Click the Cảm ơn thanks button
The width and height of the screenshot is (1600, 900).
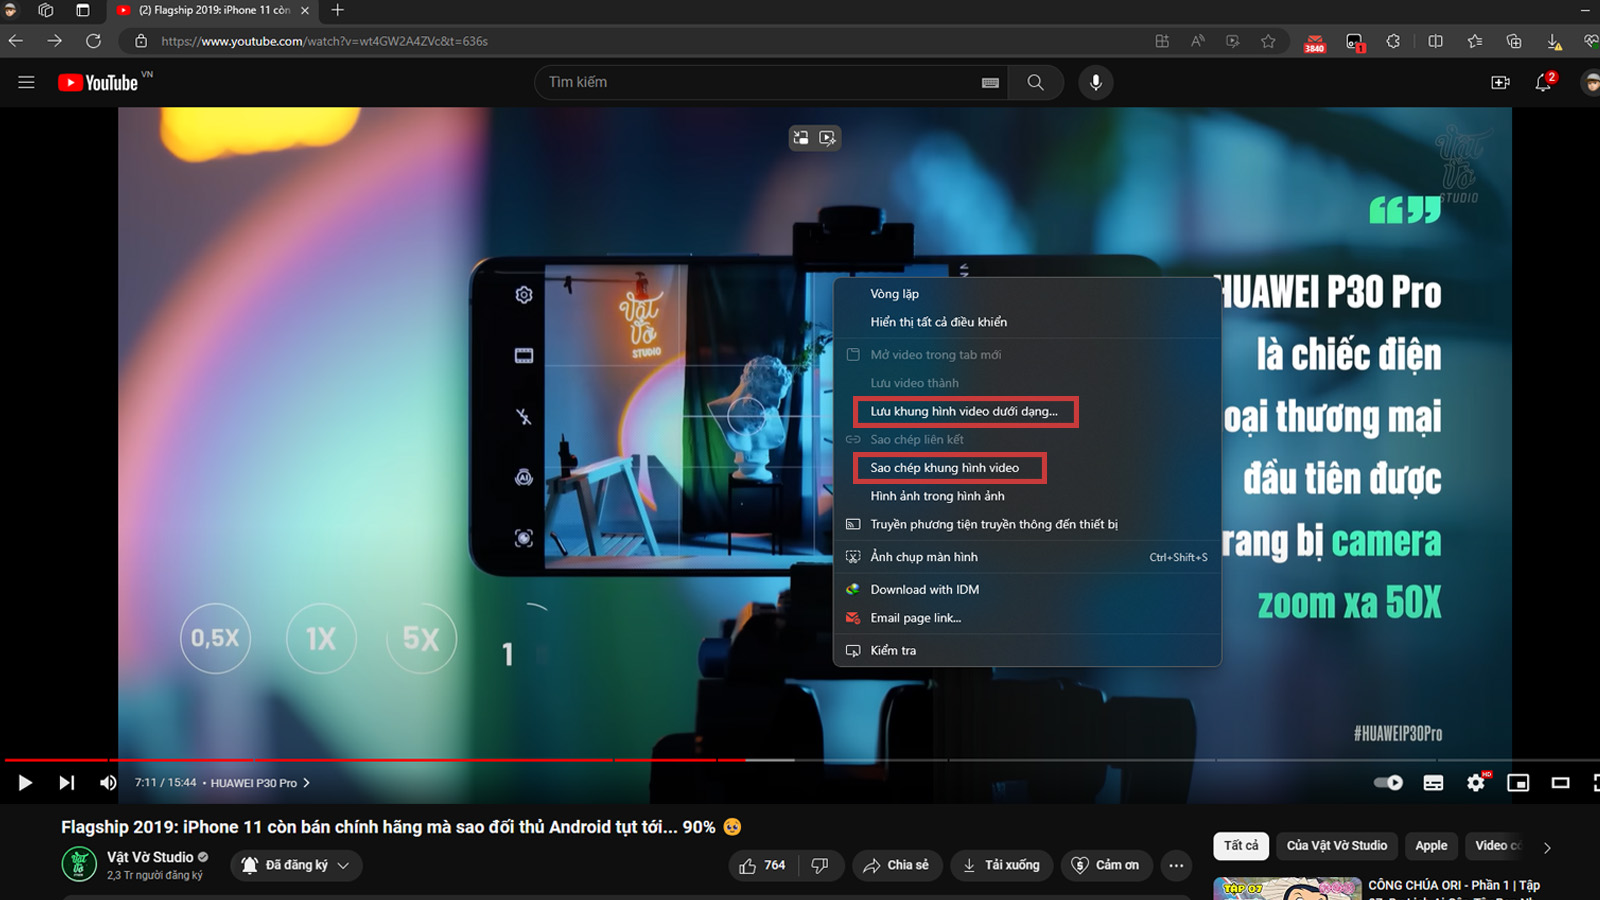pos(1106,865)
